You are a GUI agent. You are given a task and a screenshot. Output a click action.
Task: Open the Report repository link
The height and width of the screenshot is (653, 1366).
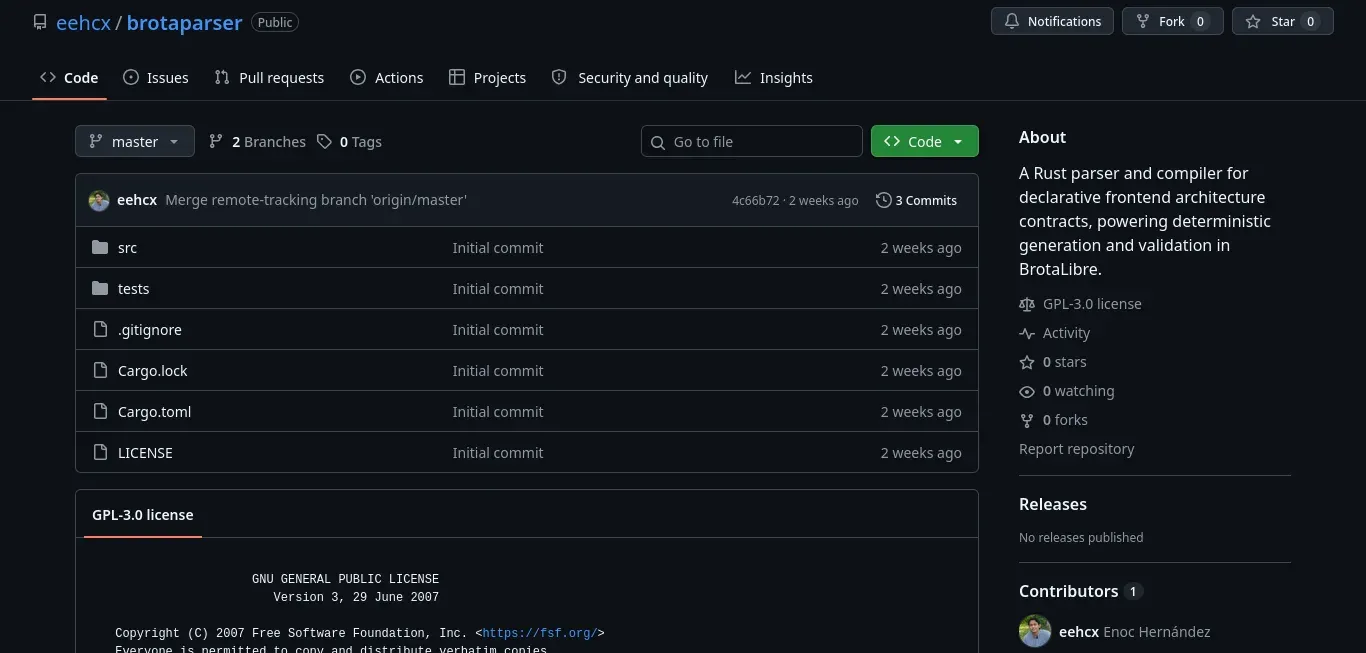tap(1077, 449)
